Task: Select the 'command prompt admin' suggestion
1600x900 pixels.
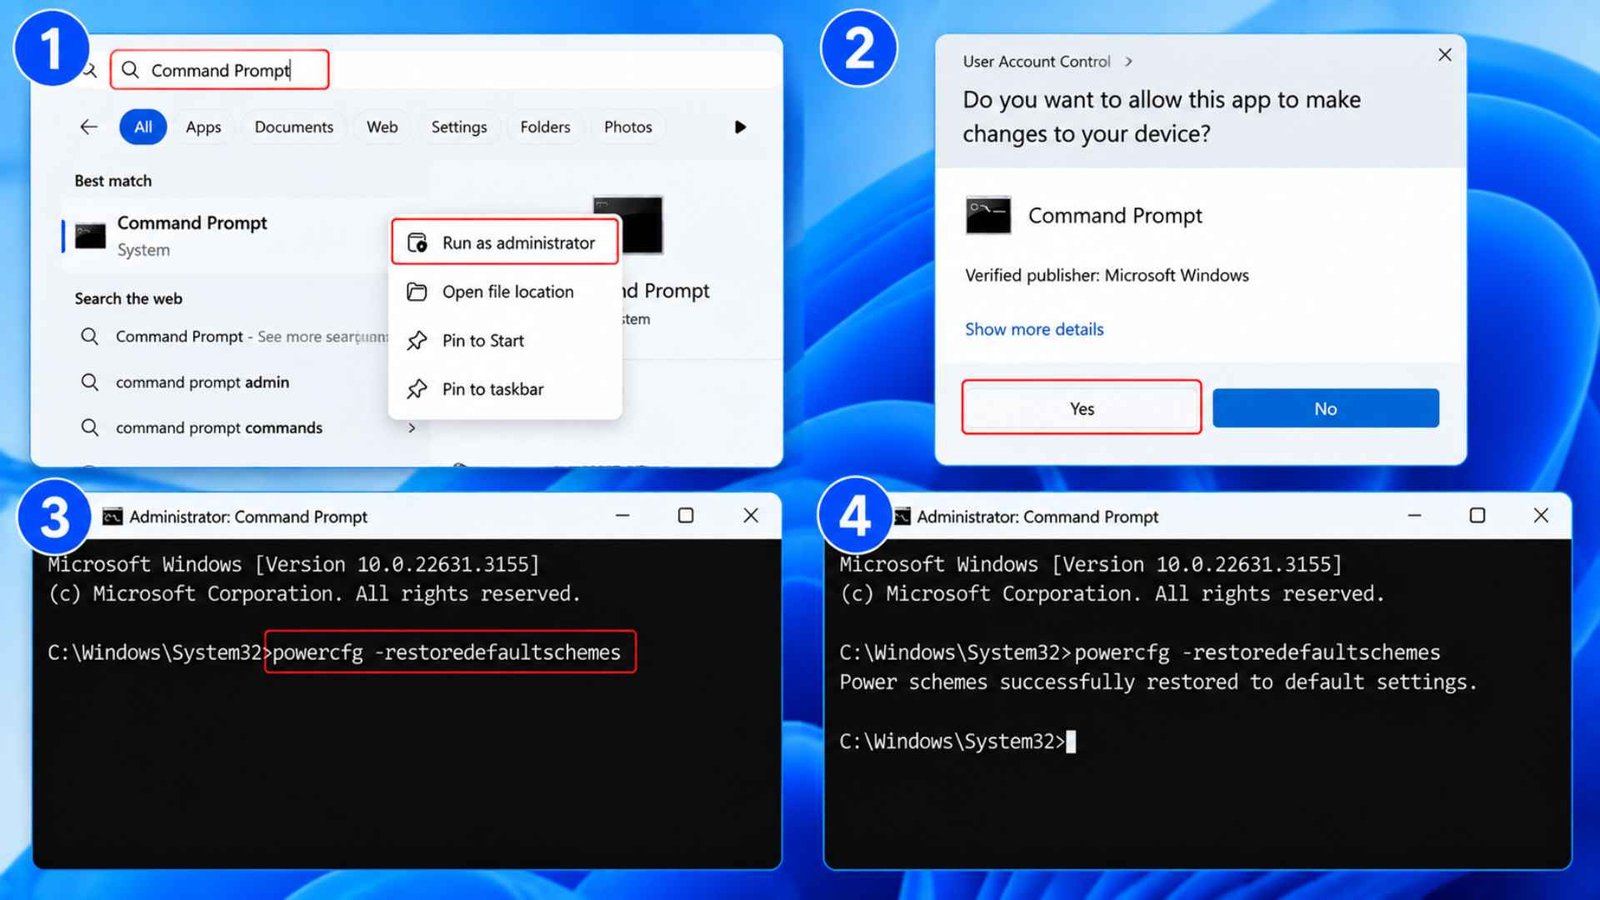Action: point(202,382)
